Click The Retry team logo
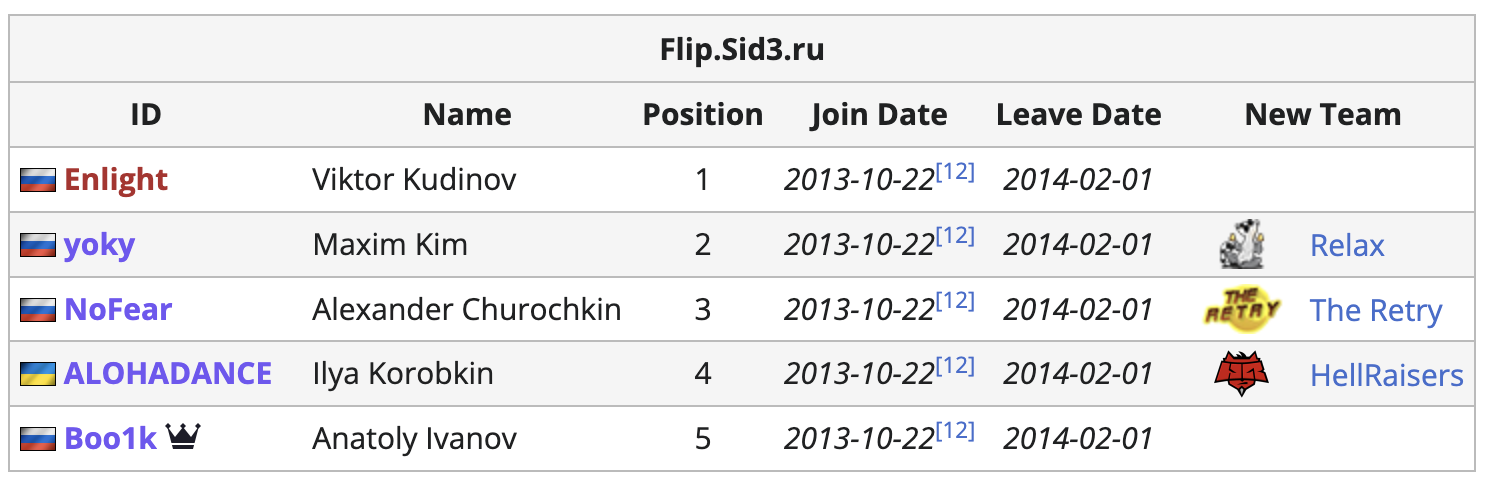This screenshot has height=486, width=1496. 1241,310
